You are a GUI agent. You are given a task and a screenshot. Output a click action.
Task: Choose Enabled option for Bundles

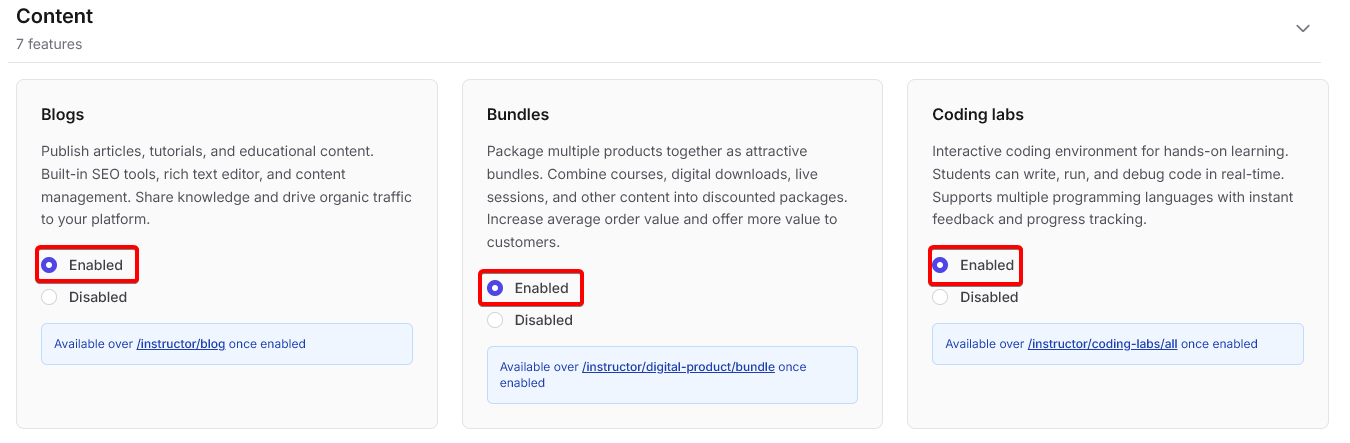pos(494,288)
